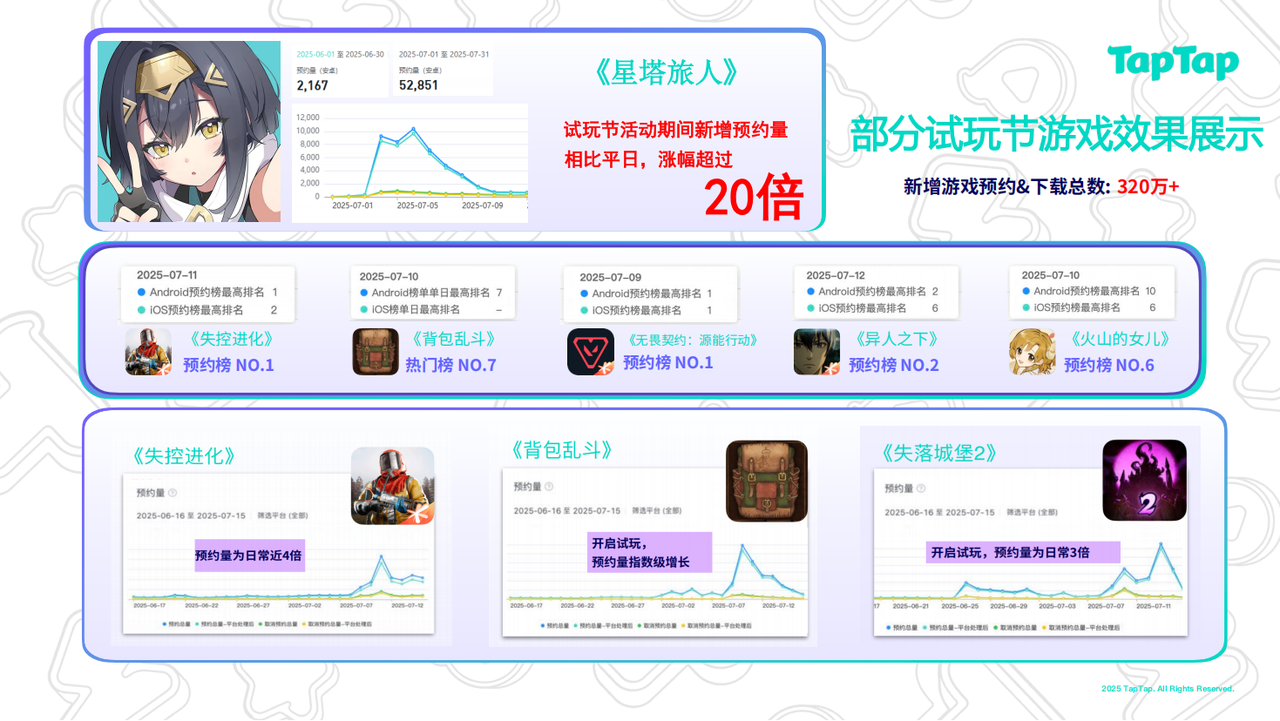Screen dimensions: 1280x721
Task: Click the 开启试玩,预约量为日常3倍 callout
Action: tap(1024, 552)
